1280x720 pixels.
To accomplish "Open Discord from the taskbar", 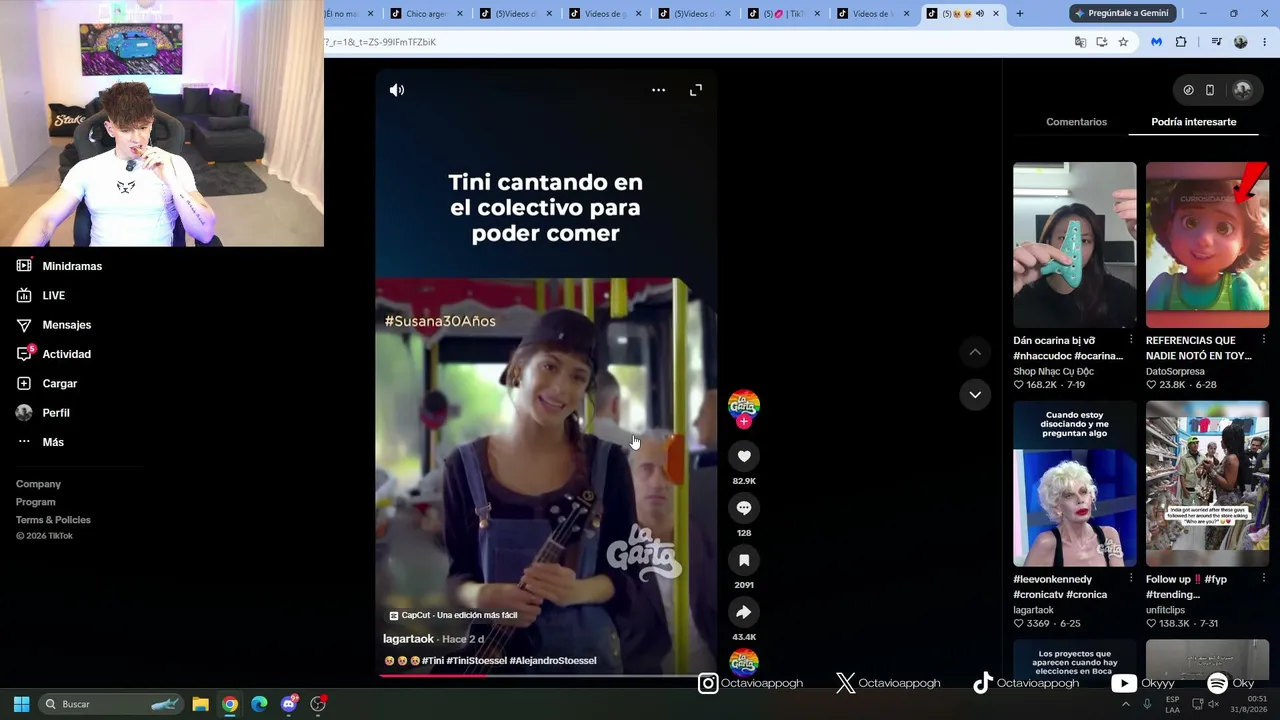I will [x=289, y=704].
